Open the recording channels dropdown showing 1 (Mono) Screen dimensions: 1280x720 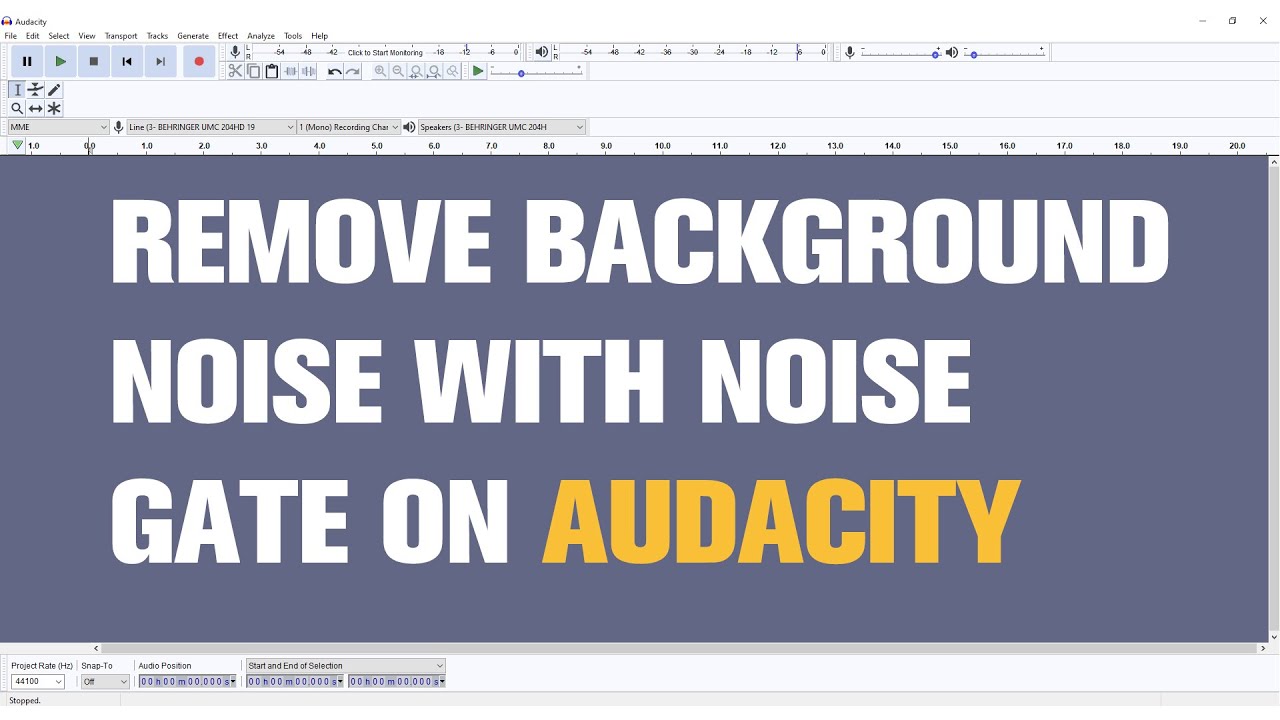(348, 127)
